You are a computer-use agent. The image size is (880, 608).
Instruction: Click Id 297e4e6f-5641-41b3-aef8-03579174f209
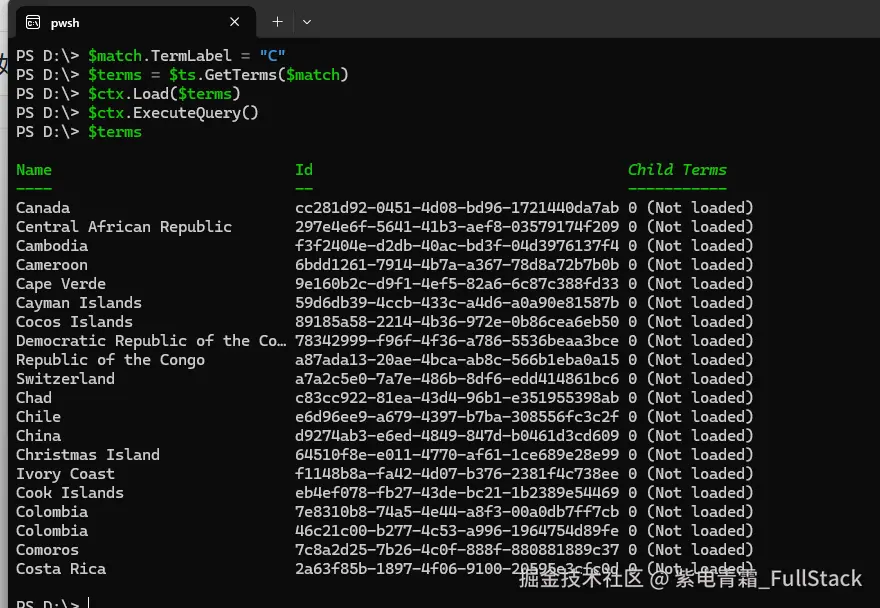tap(457, 227)
